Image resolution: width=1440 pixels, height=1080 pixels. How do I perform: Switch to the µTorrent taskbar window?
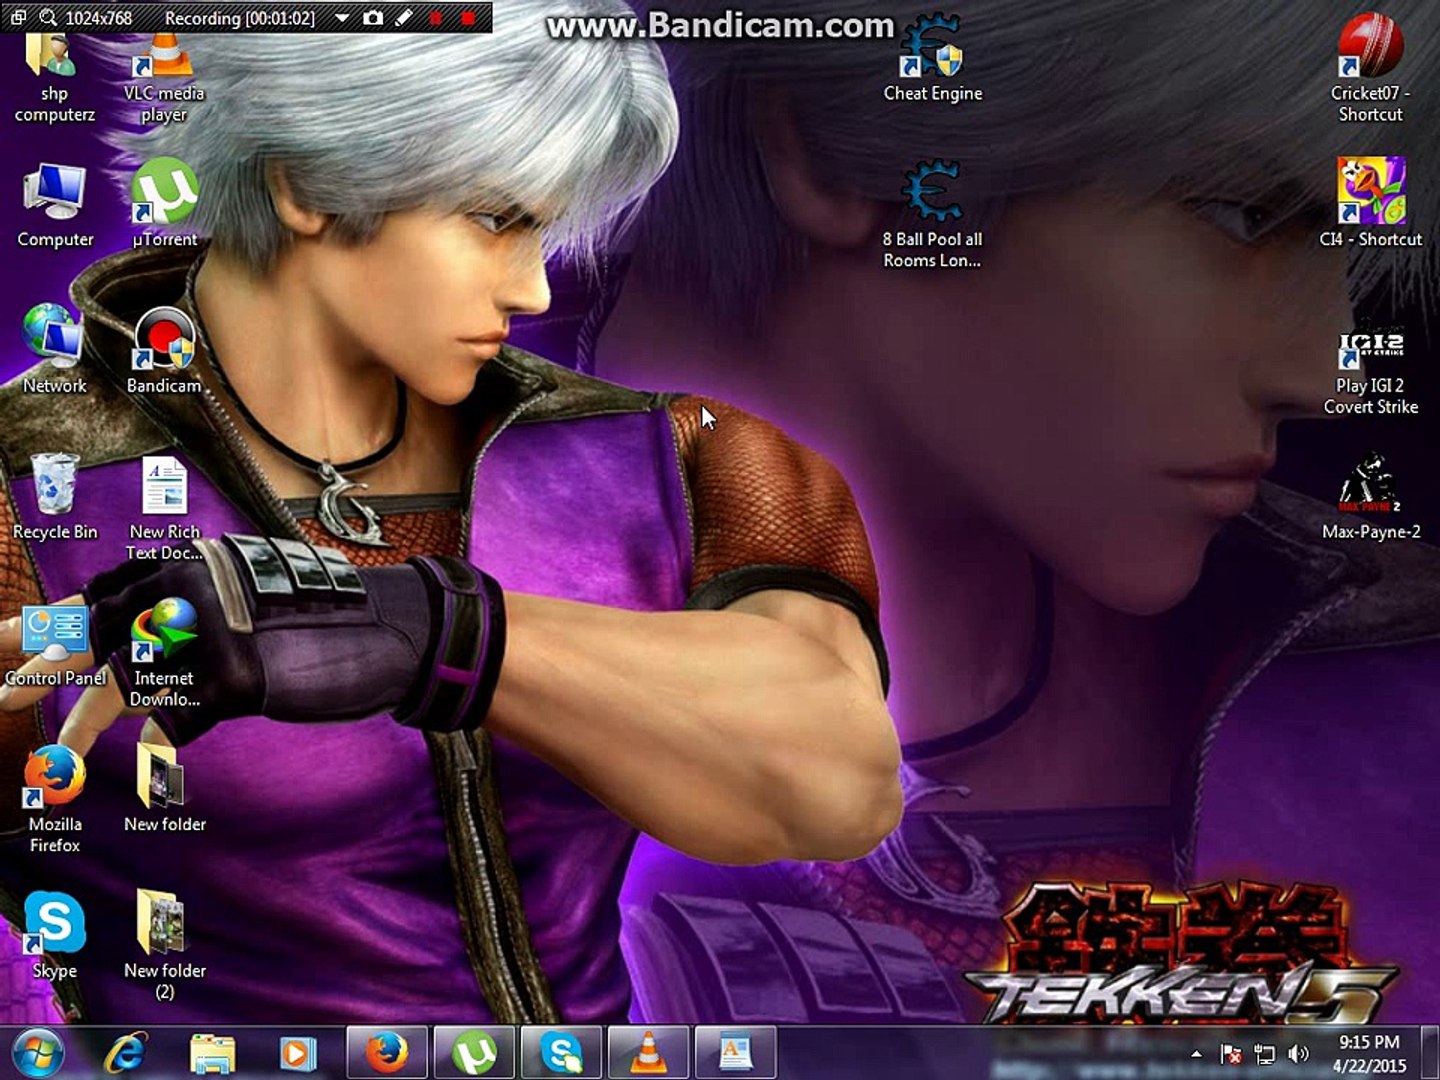(474, 1053)
